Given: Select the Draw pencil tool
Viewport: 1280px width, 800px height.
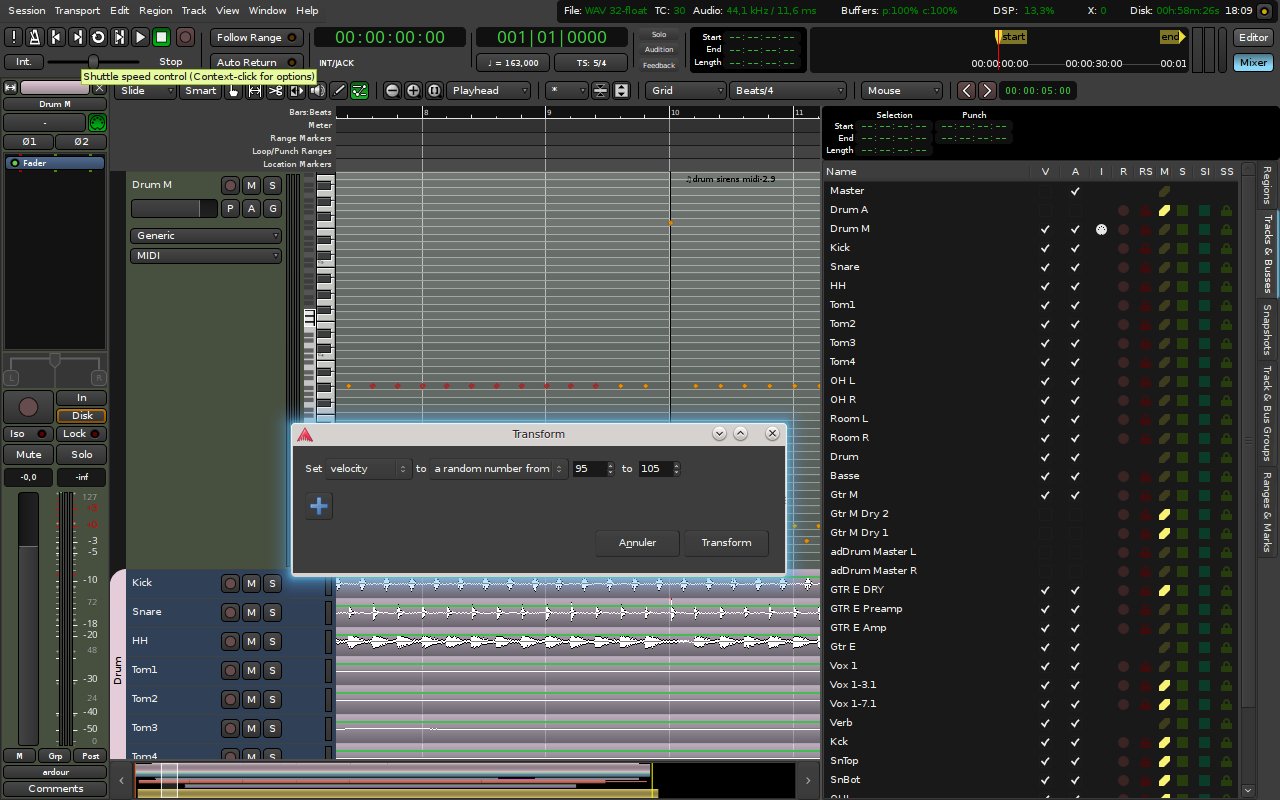Looking at the screenshot, I should coord(339,91).
